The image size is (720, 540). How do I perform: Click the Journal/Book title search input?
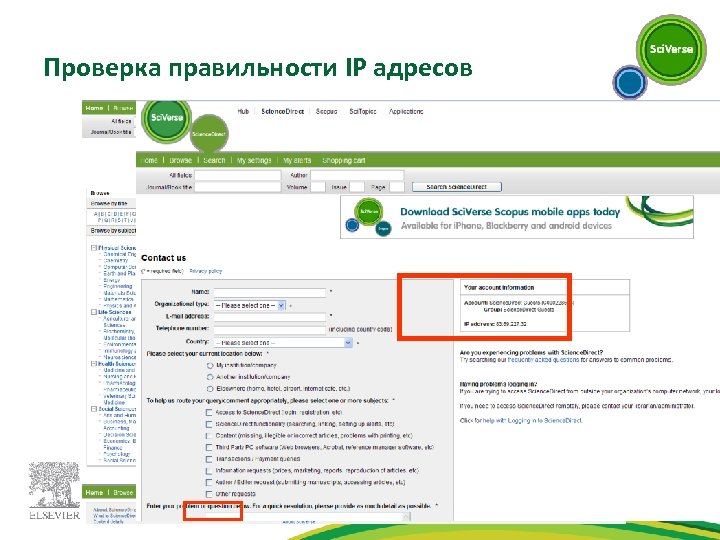click(237, 187)
